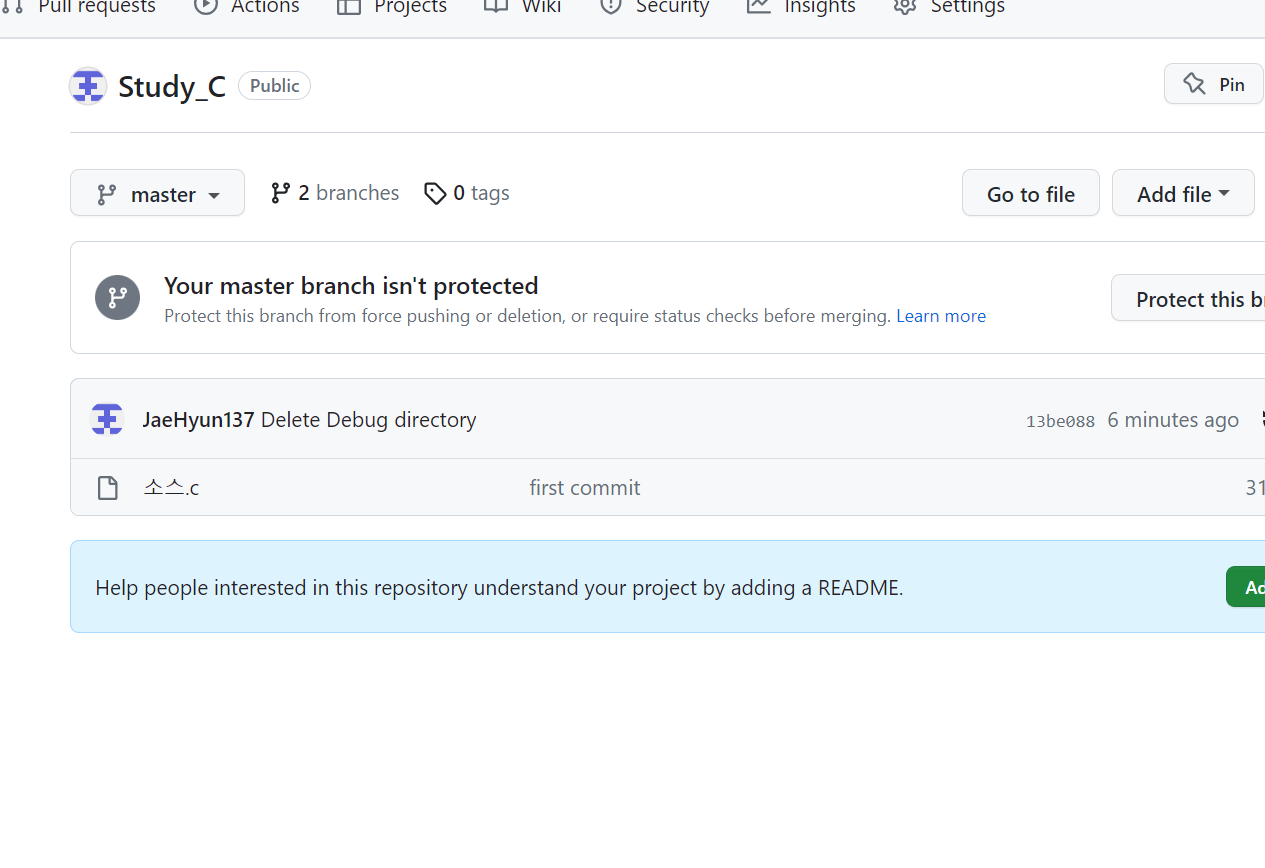
Task: View the 0 tags link
Action: 467,193
